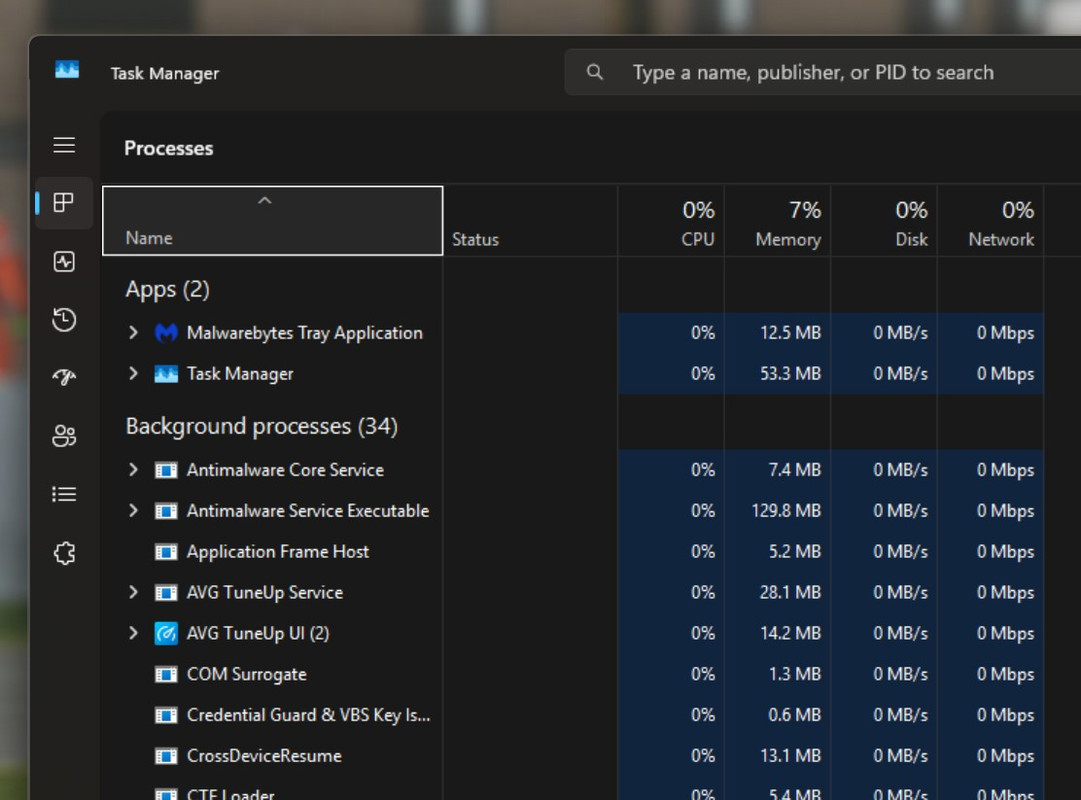Click the COM Surrogate icon
The width and height of the screenshot is (1081, 800).
point(166,674)
